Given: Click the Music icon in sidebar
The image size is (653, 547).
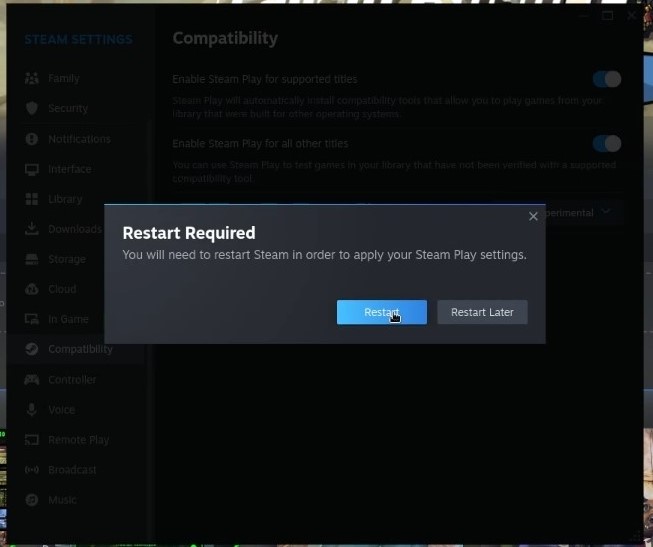Looking at the screenshot, I should click(x=32, y=500).
